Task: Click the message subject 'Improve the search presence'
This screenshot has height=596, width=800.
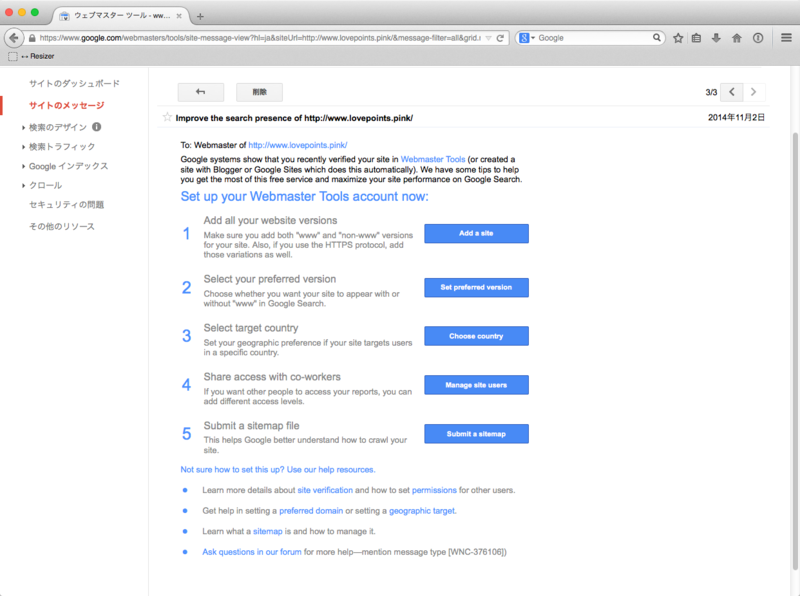Action: (x=294, y=118)
